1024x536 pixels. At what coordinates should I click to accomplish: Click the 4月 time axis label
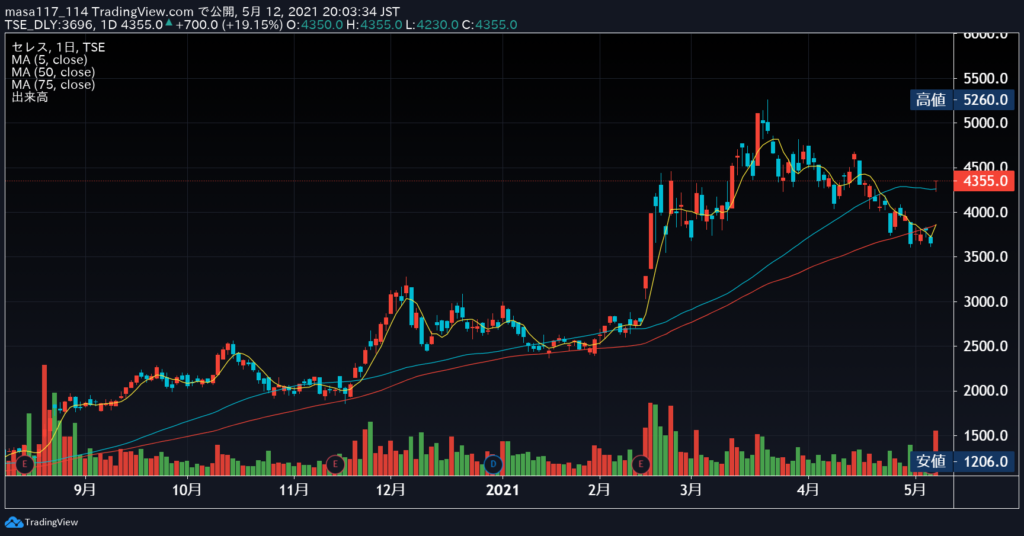pyautogui.click(x=808, y=490)
